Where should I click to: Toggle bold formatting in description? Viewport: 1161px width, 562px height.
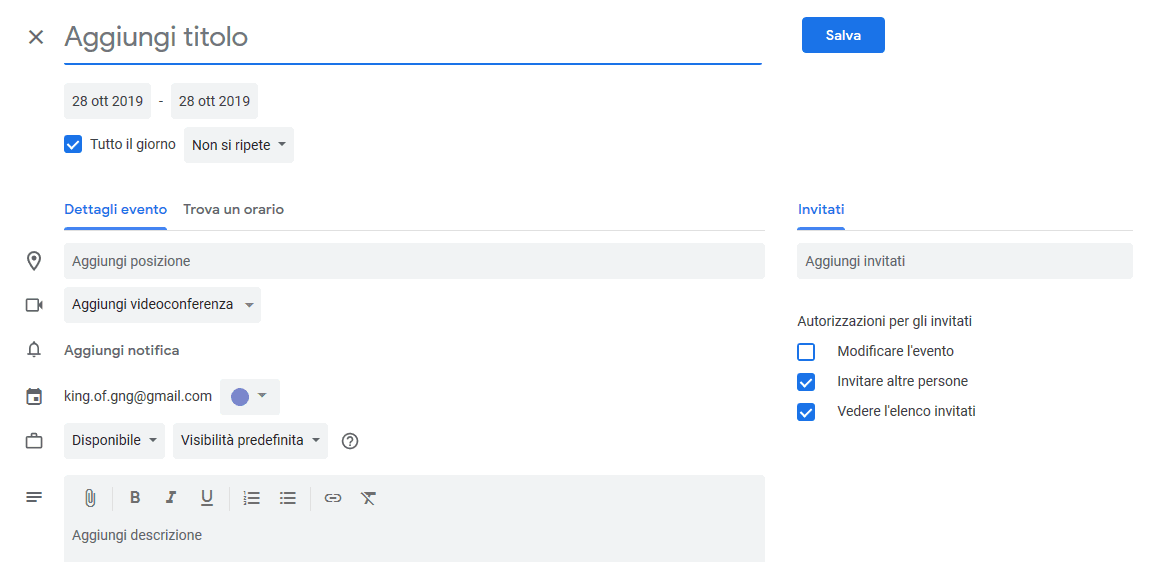[x=135, y=498]
